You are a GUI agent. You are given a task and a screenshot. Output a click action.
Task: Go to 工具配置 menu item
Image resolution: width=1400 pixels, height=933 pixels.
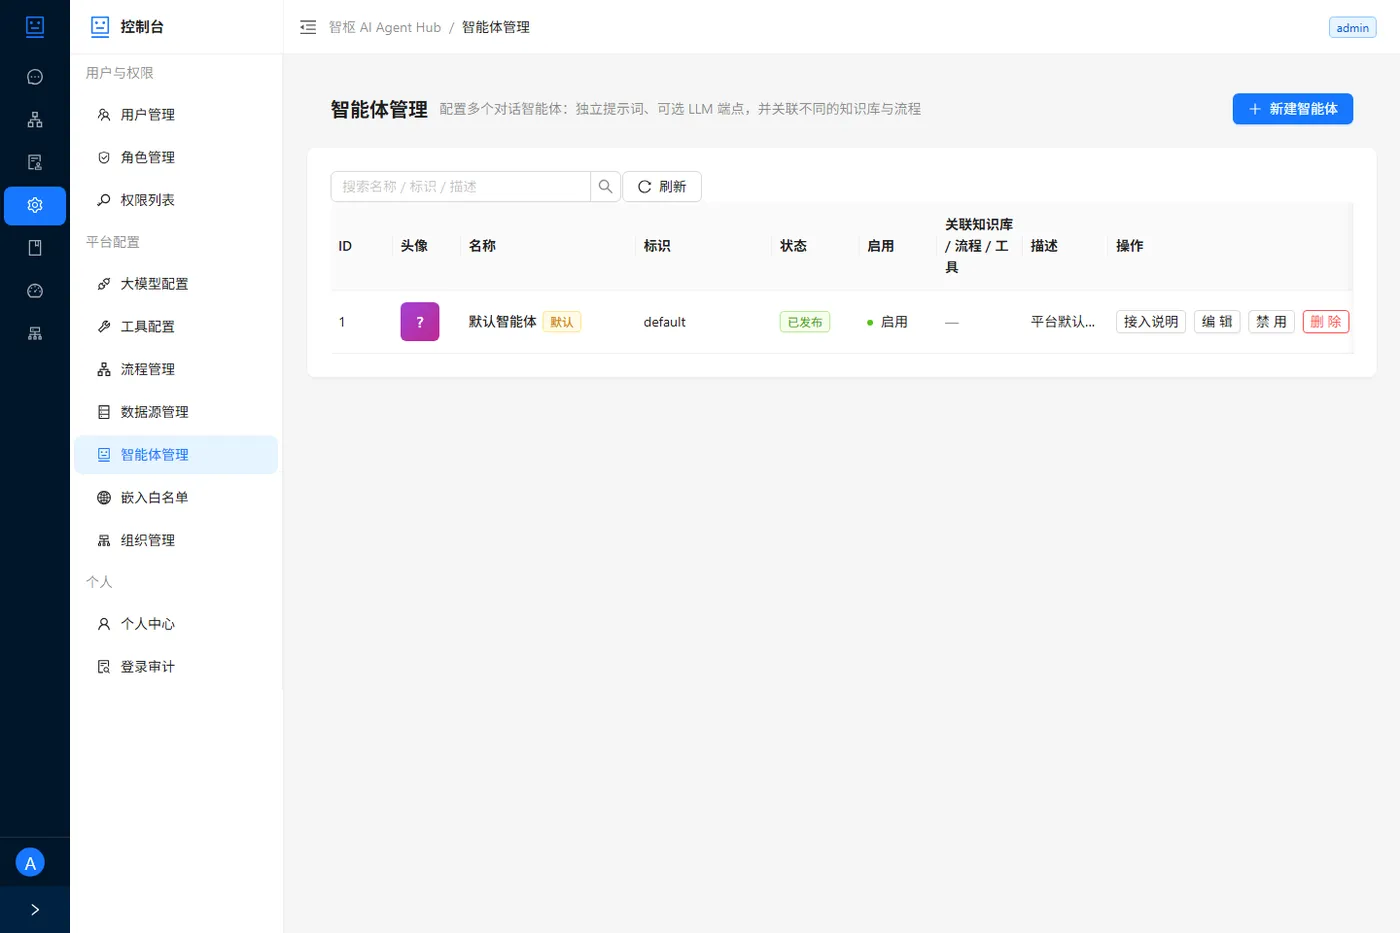coord(176,327)
